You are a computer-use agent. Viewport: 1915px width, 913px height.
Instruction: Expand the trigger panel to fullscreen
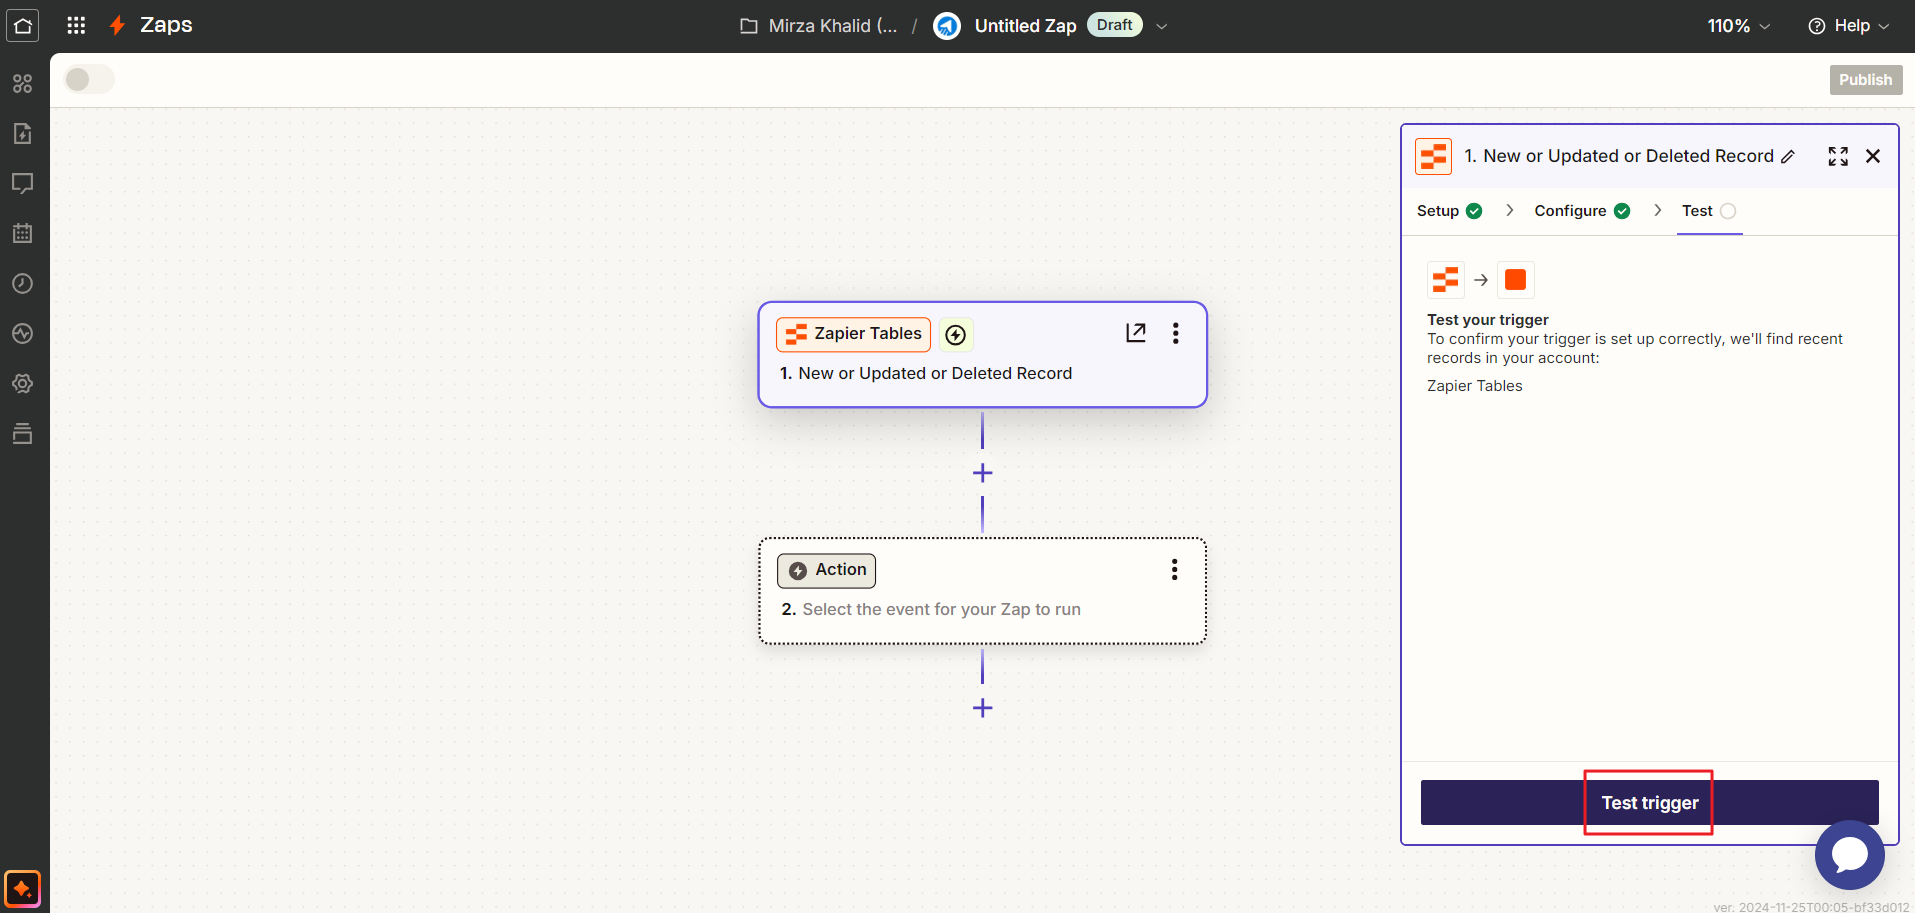[1838, 156]
